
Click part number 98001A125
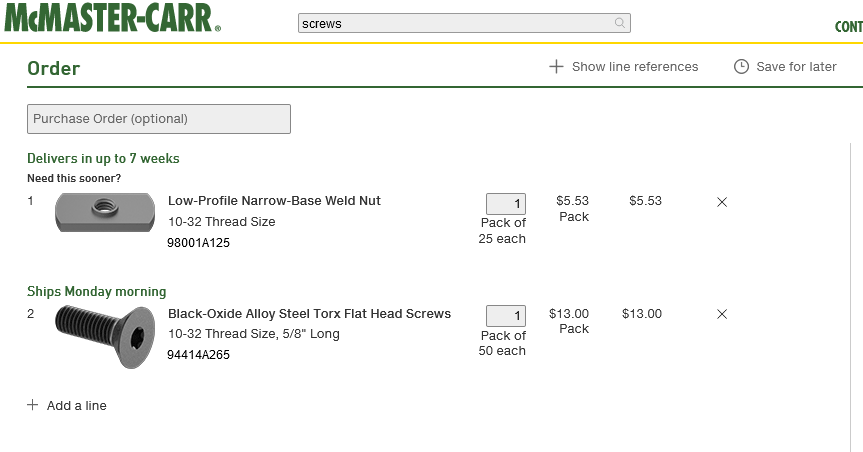pyautogui.click(x=199, y=243)
